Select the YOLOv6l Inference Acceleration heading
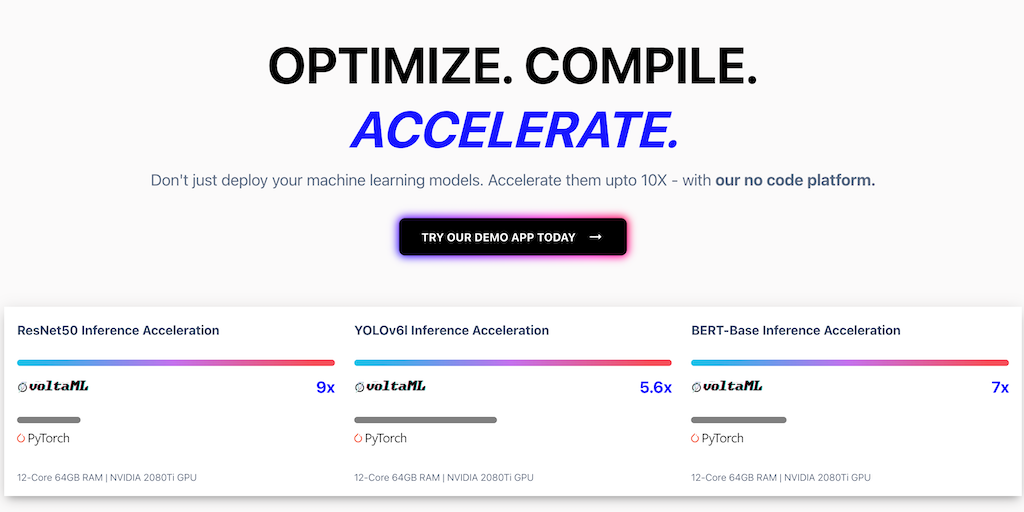Viewport: 1024px width, 512px height. (x=451, y=330)
